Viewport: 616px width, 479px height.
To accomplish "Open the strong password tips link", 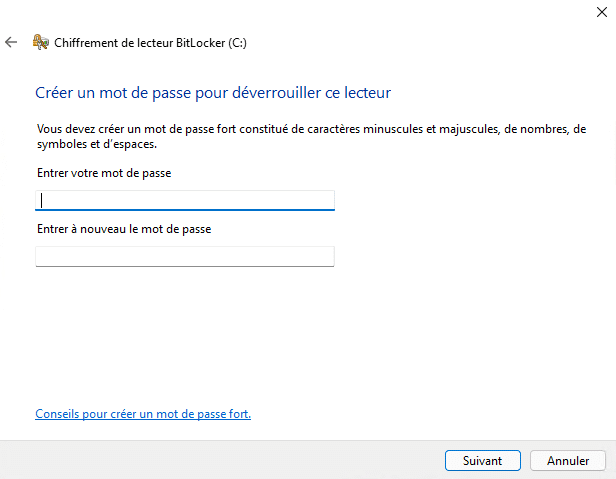I will pos(143,413).
